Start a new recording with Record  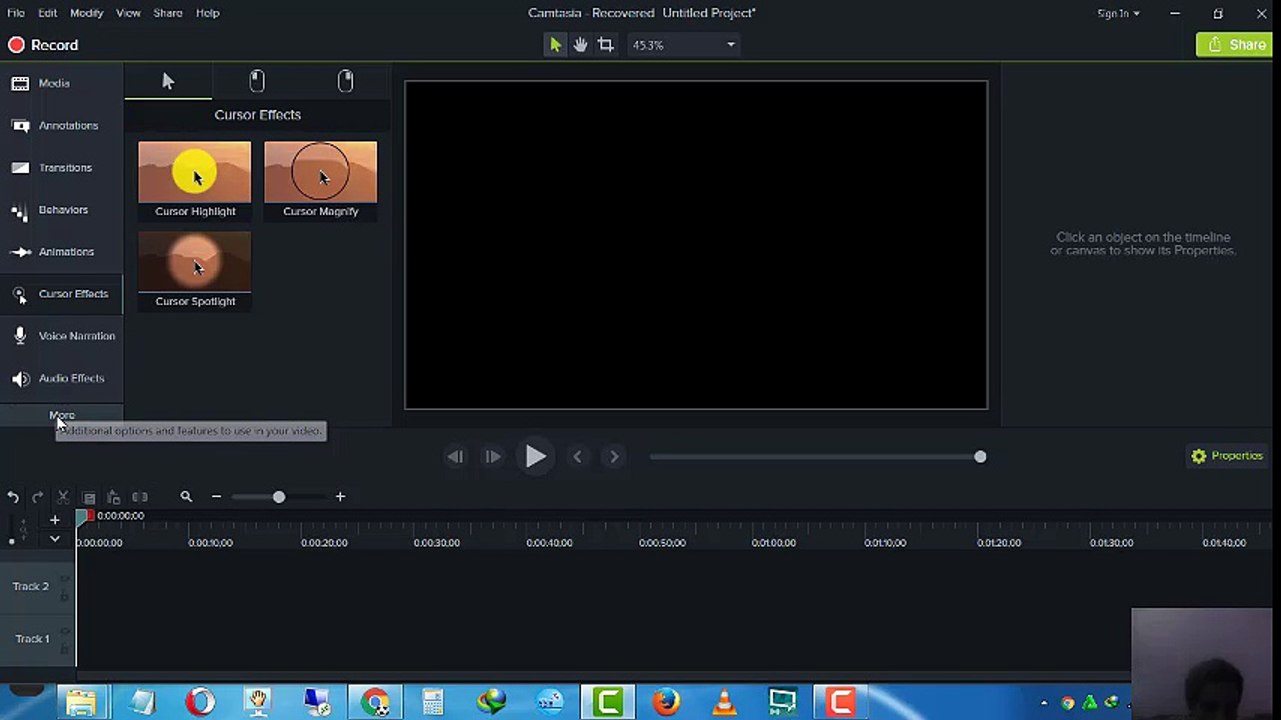click(x=43, y=45)
